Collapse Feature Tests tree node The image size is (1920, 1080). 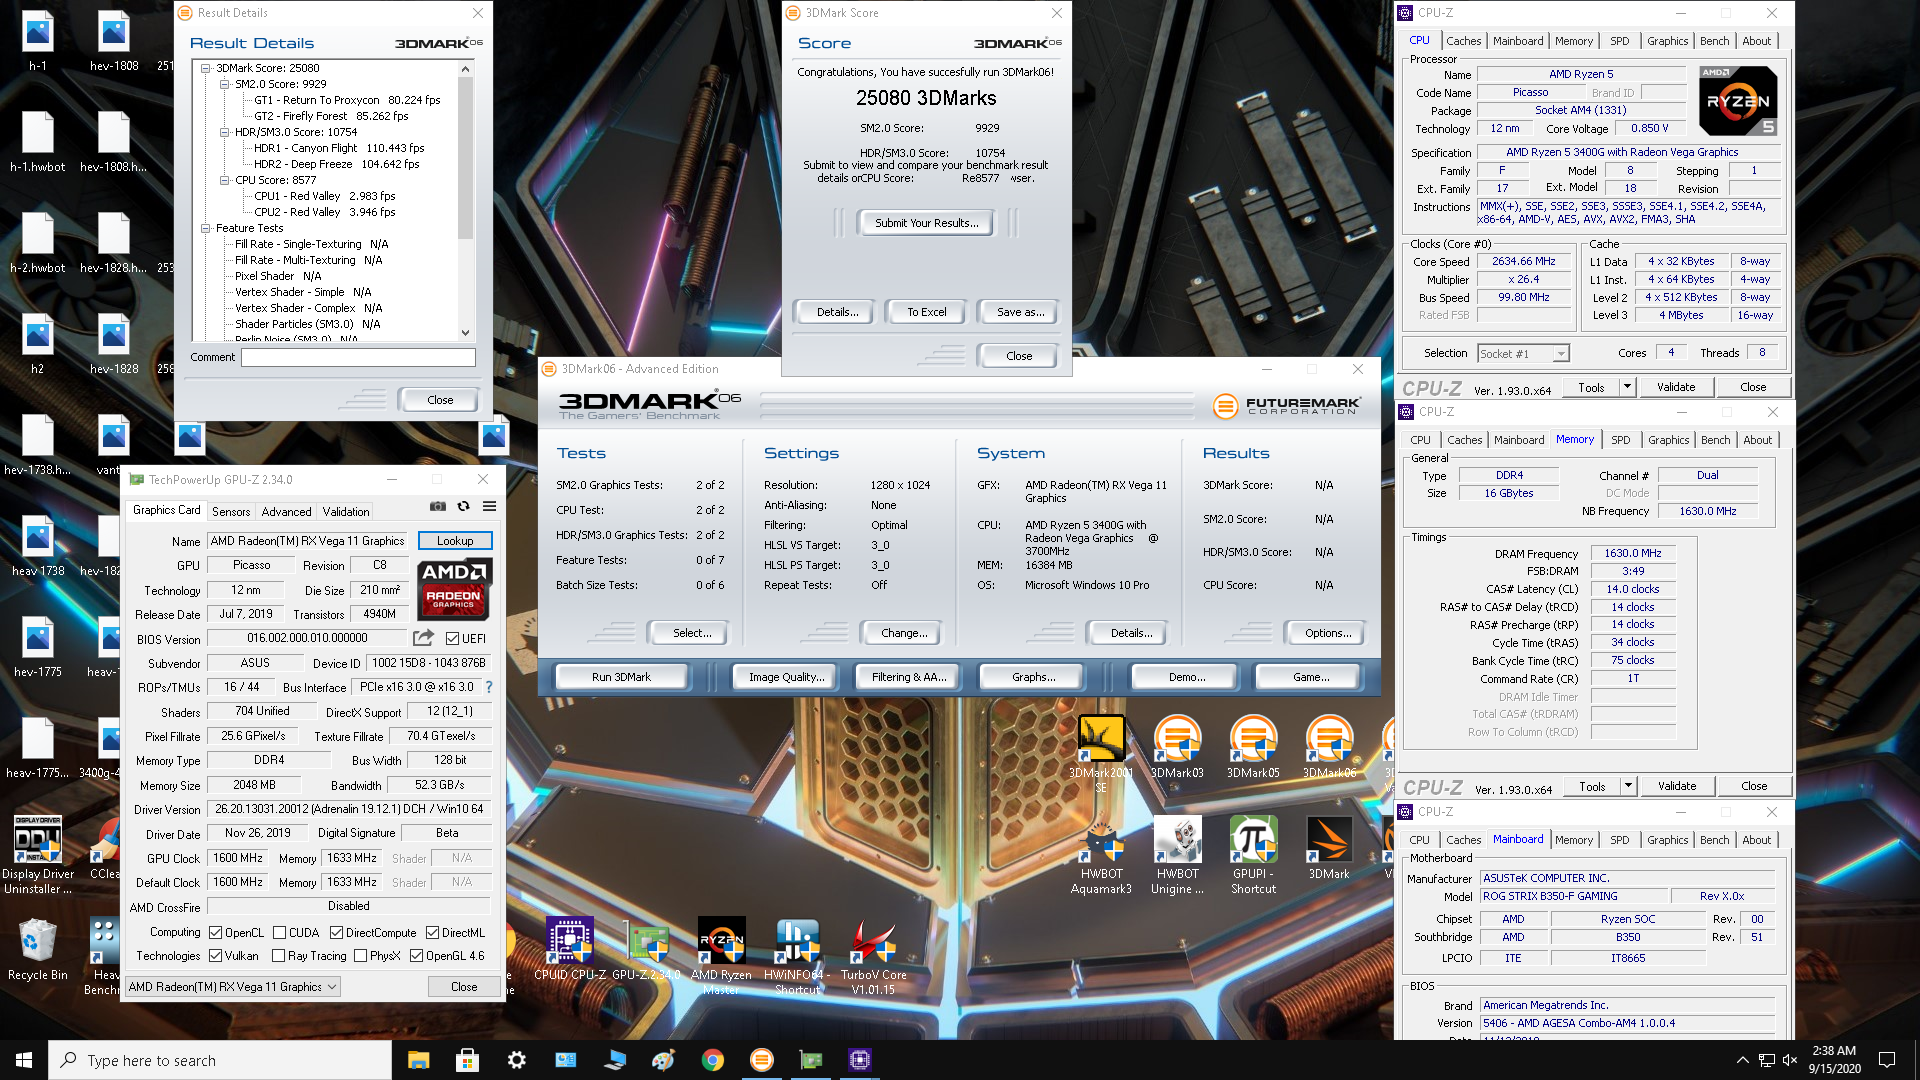pos(206,228)
